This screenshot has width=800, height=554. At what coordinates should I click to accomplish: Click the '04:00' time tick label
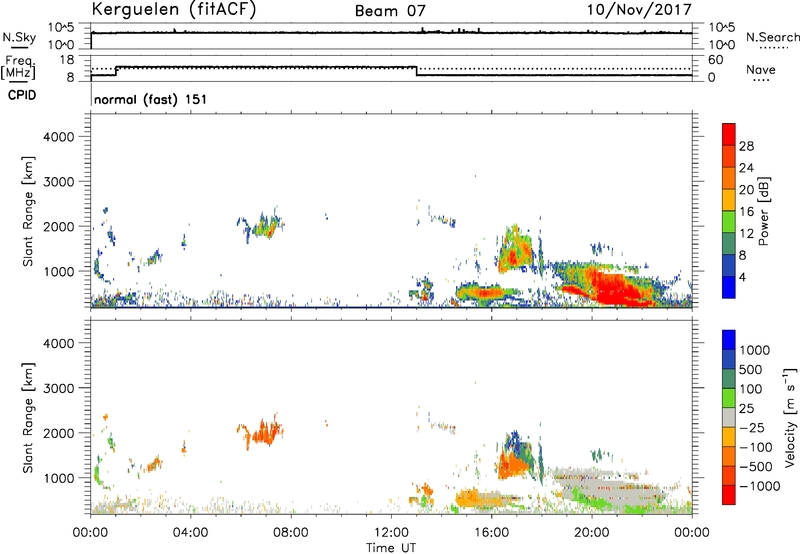tap(190, 533)
